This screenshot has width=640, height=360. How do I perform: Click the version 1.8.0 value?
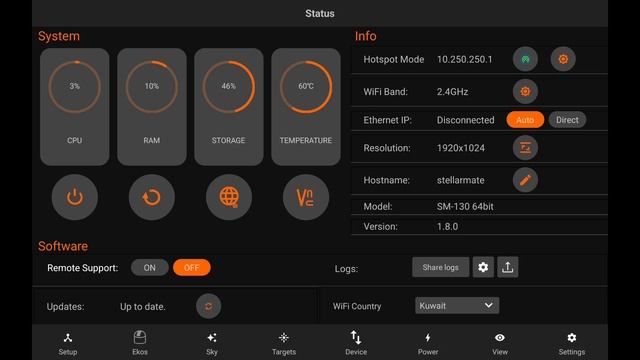pos(447,227)
